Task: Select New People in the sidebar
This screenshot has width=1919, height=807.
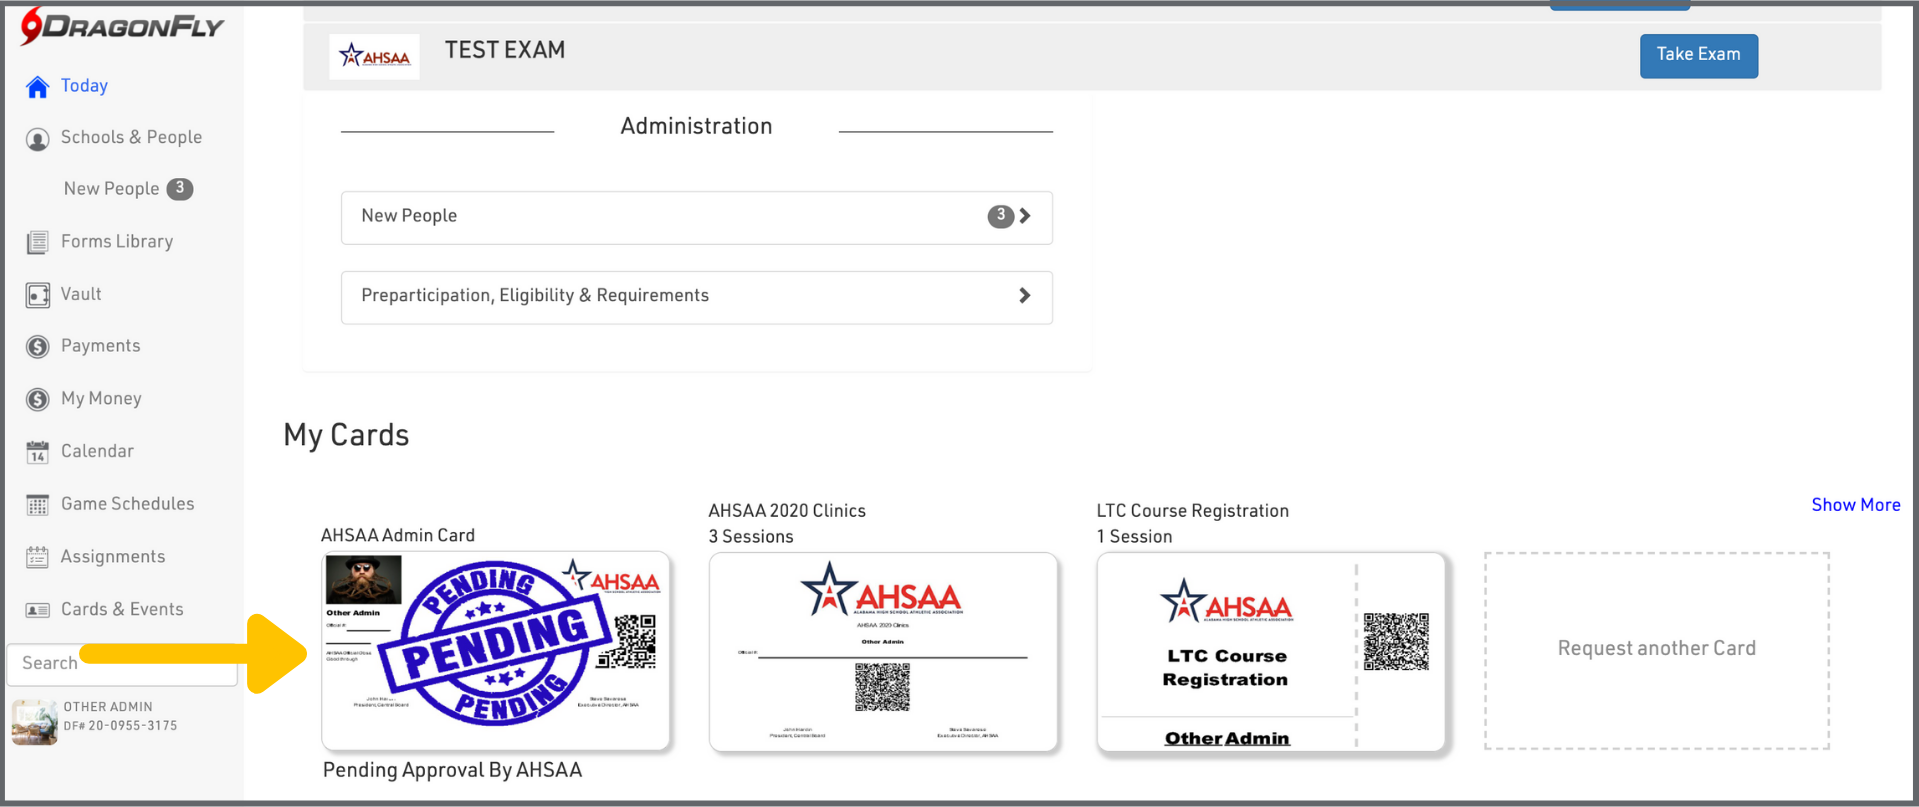Action: (x=111, y=189)
